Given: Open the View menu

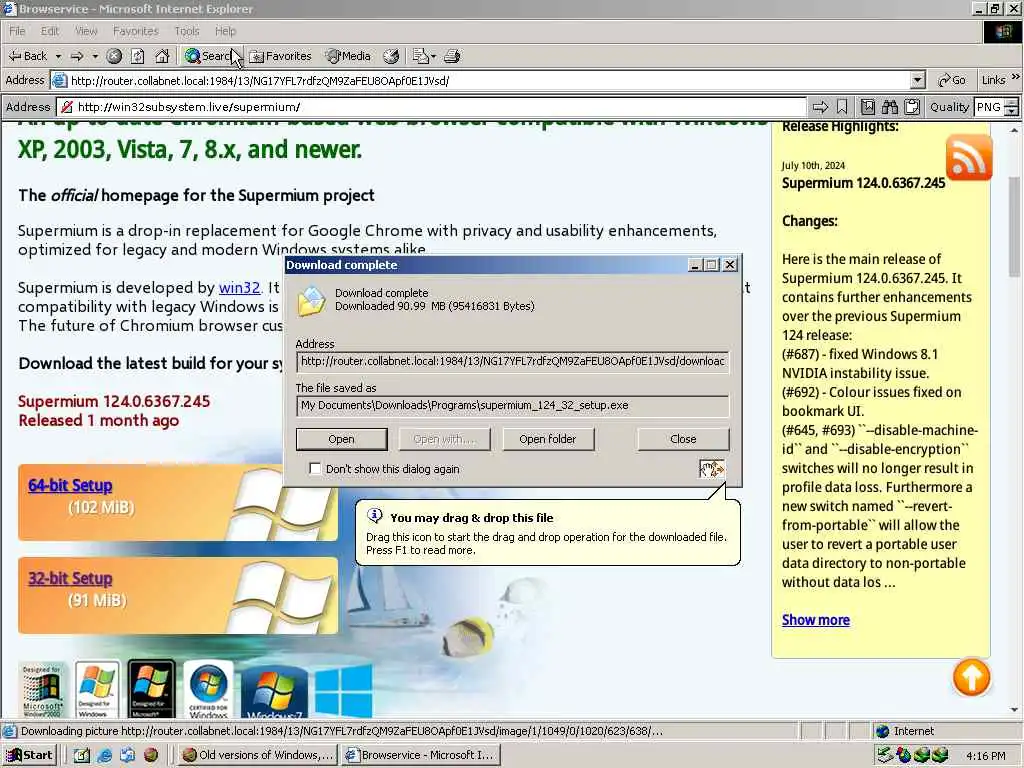Looking at the screenshot, I should point(86,31).
